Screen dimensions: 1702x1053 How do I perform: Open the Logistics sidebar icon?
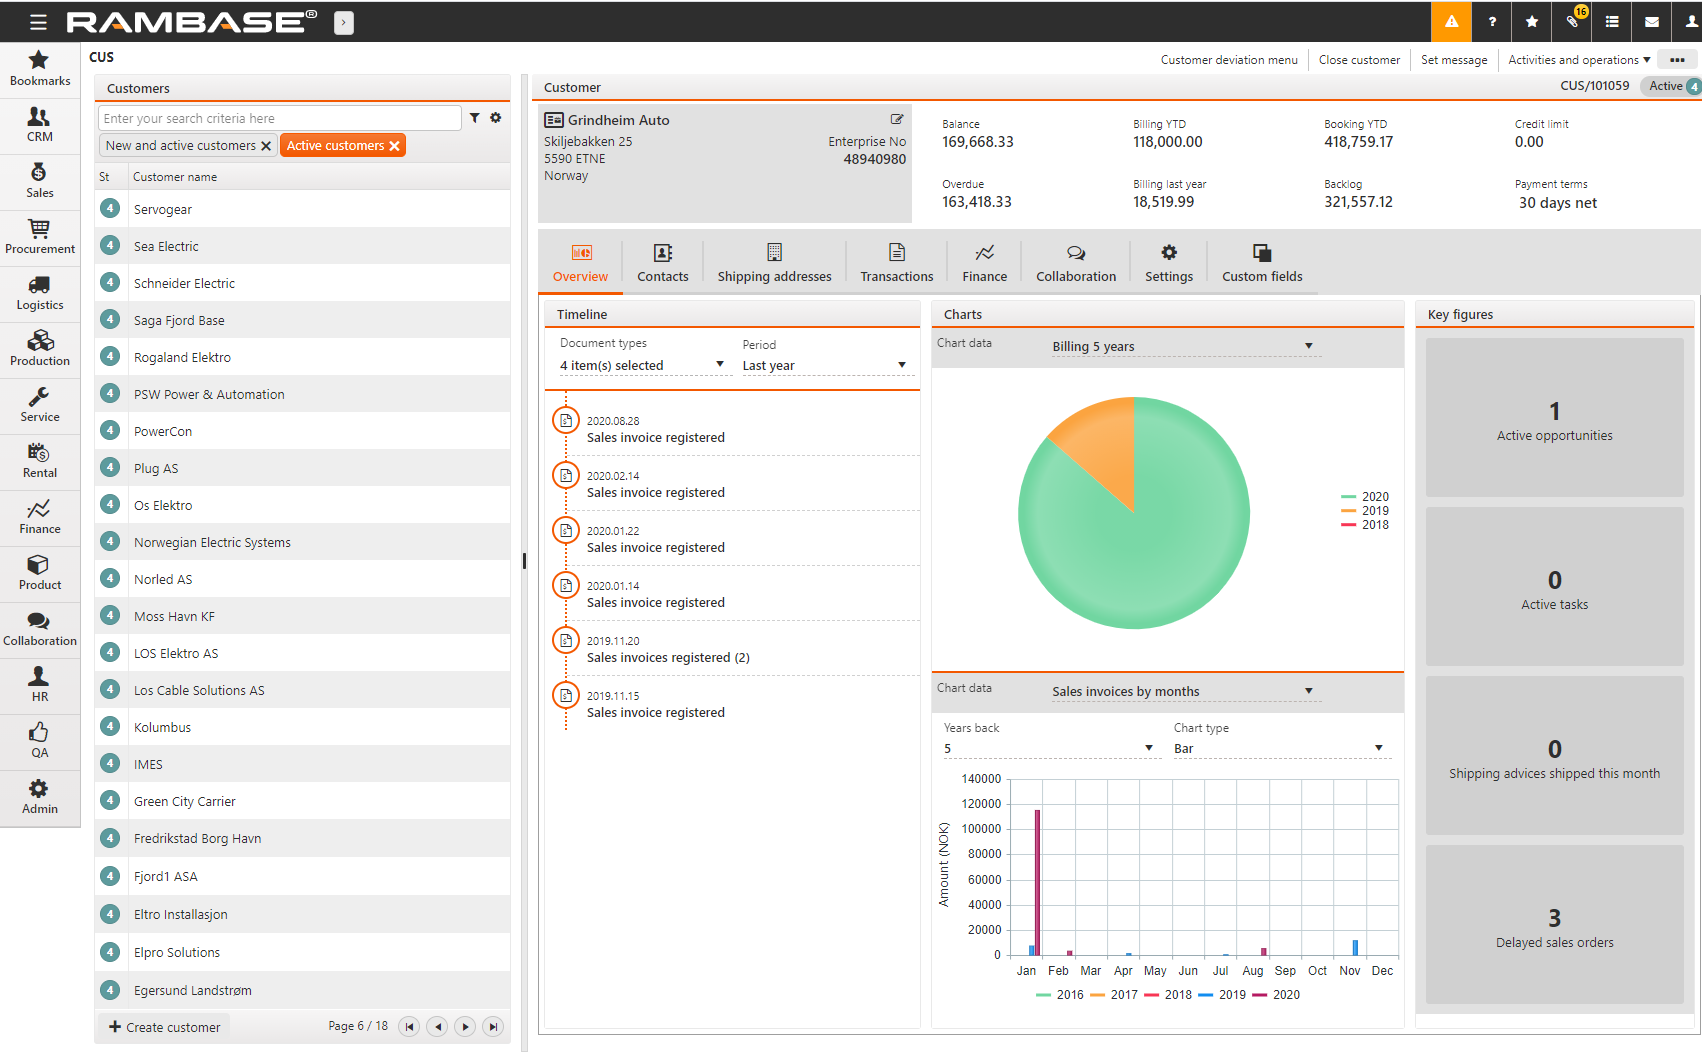coord(40,292)
